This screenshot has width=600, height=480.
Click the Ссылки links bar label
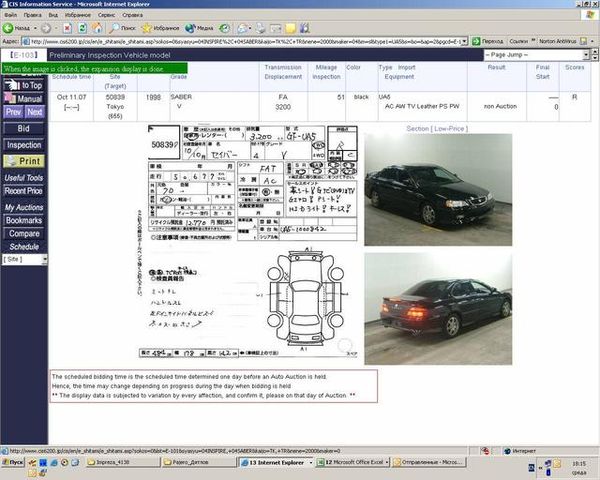(x=518, y=41)
